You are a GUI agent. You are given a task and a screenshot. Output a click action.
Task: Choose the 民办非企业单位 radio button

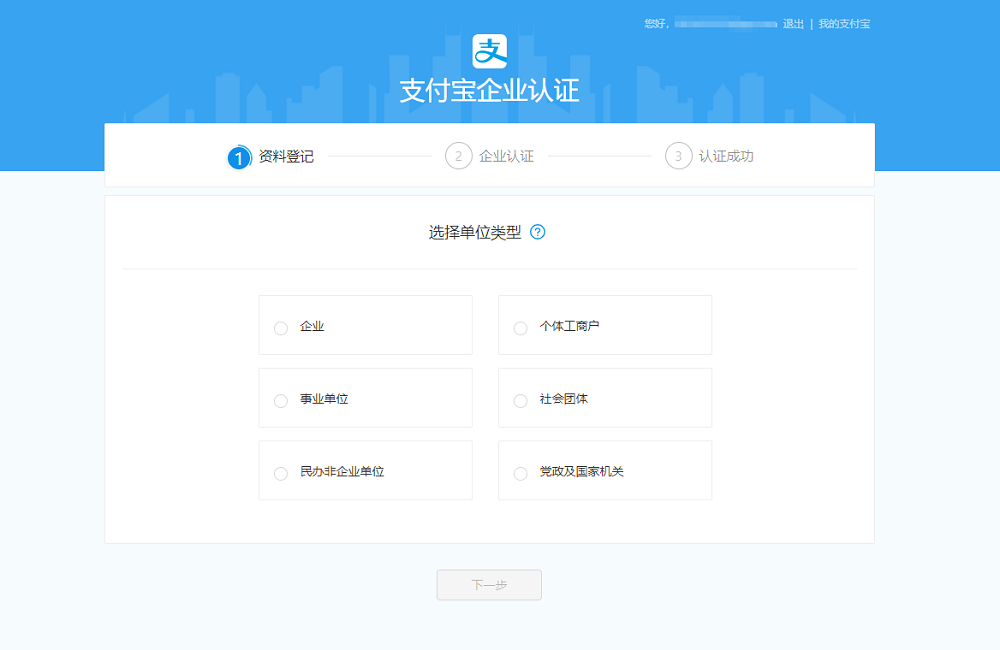[281, 473]
